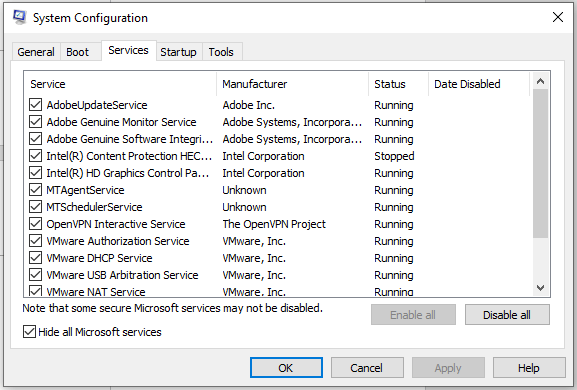The width and height of the screenshot is (577, 390).
Task: Select 'Adobe Genuine Monitor Service' row text
Action: click(x=121, y=122)
